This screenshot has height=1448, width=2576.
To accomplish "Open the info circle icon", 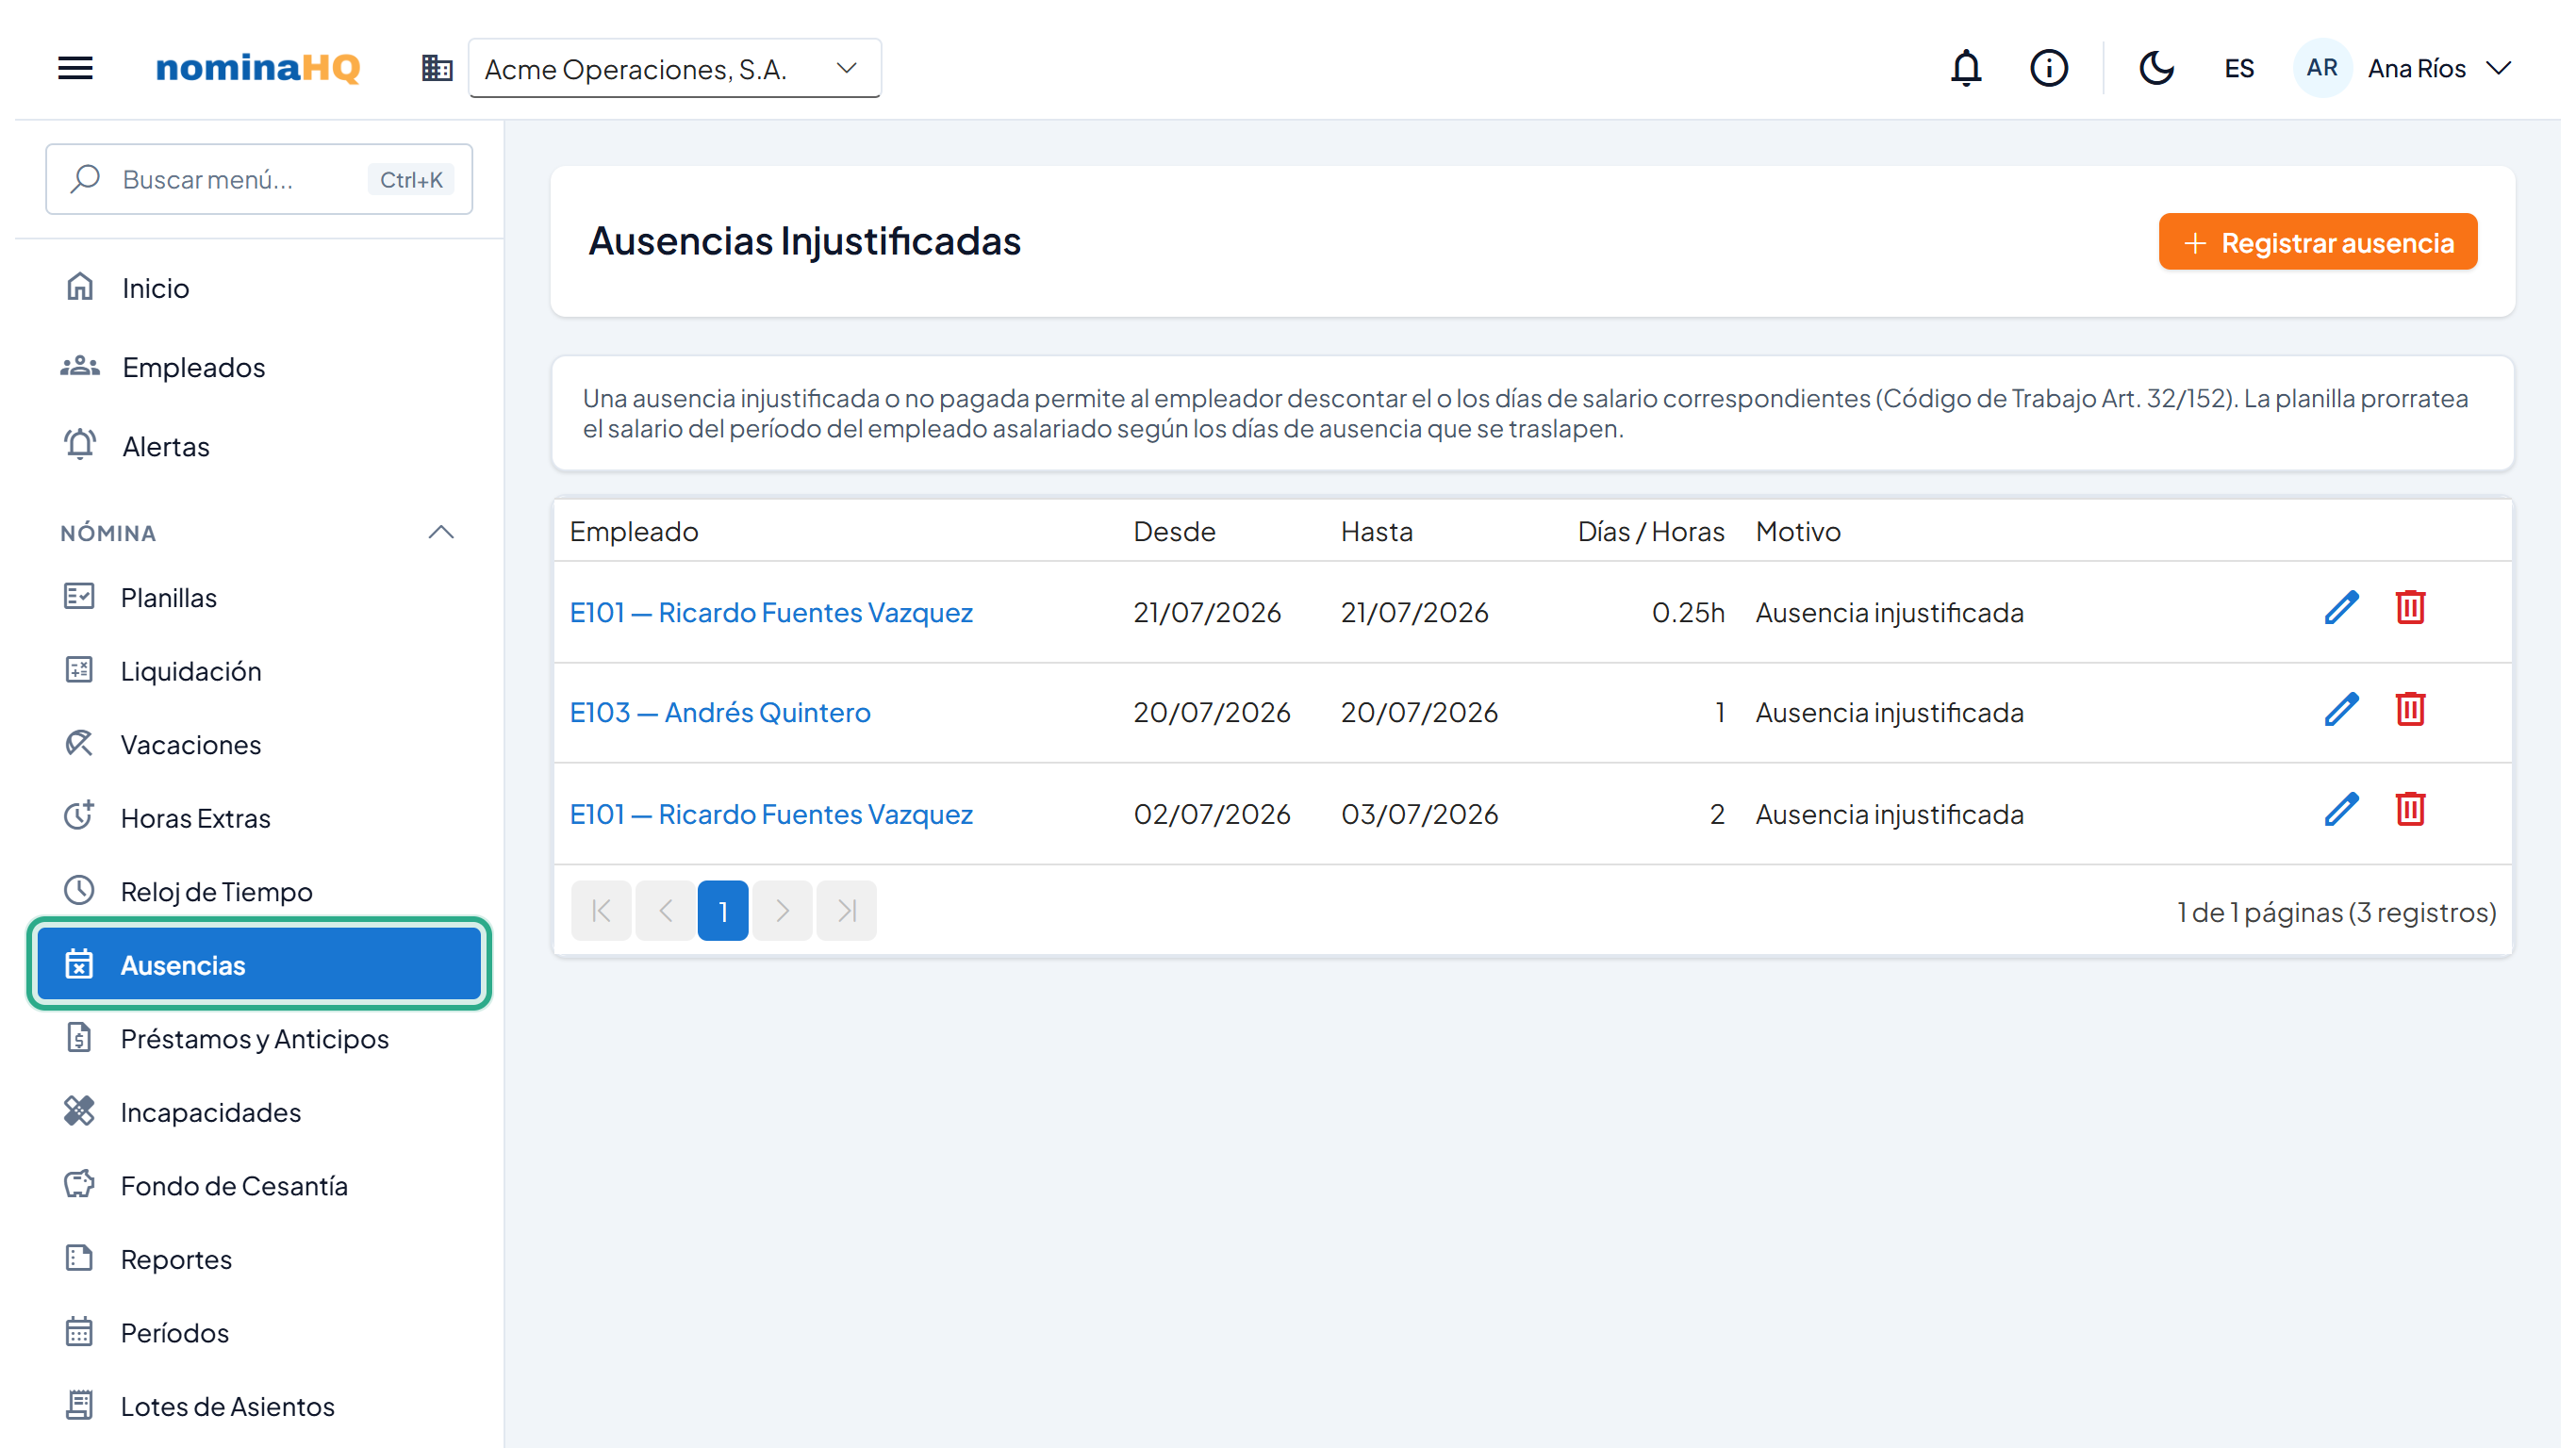I will (2048, 68).
